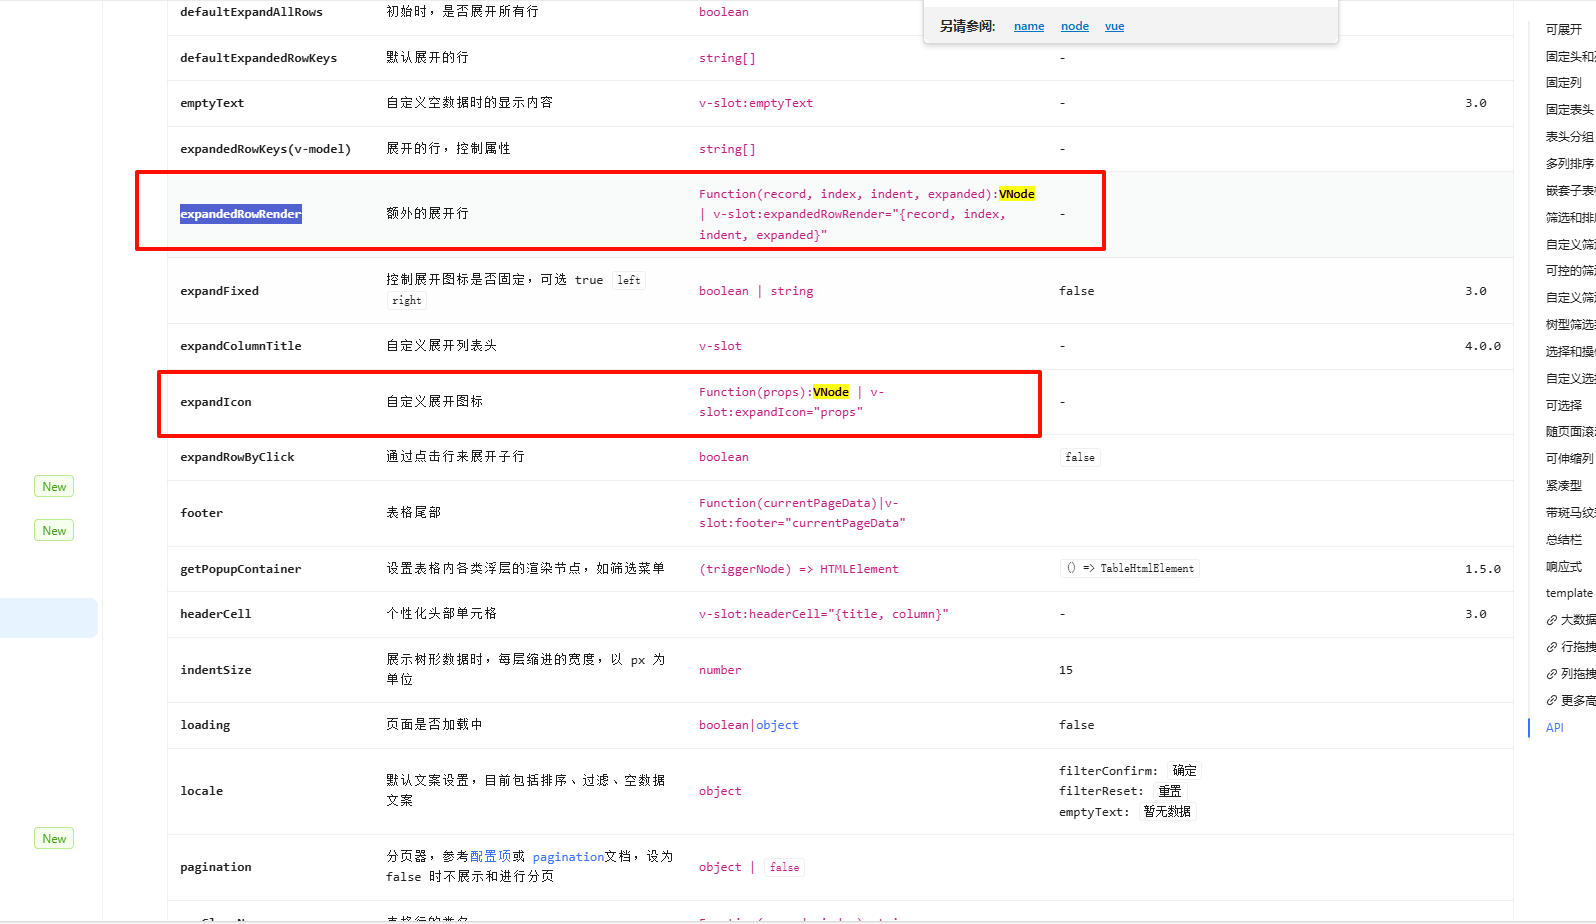Open 可控的筛选 anchor in sidebar
Viewport: 1596px width, 924px height.
[1570, 271]
